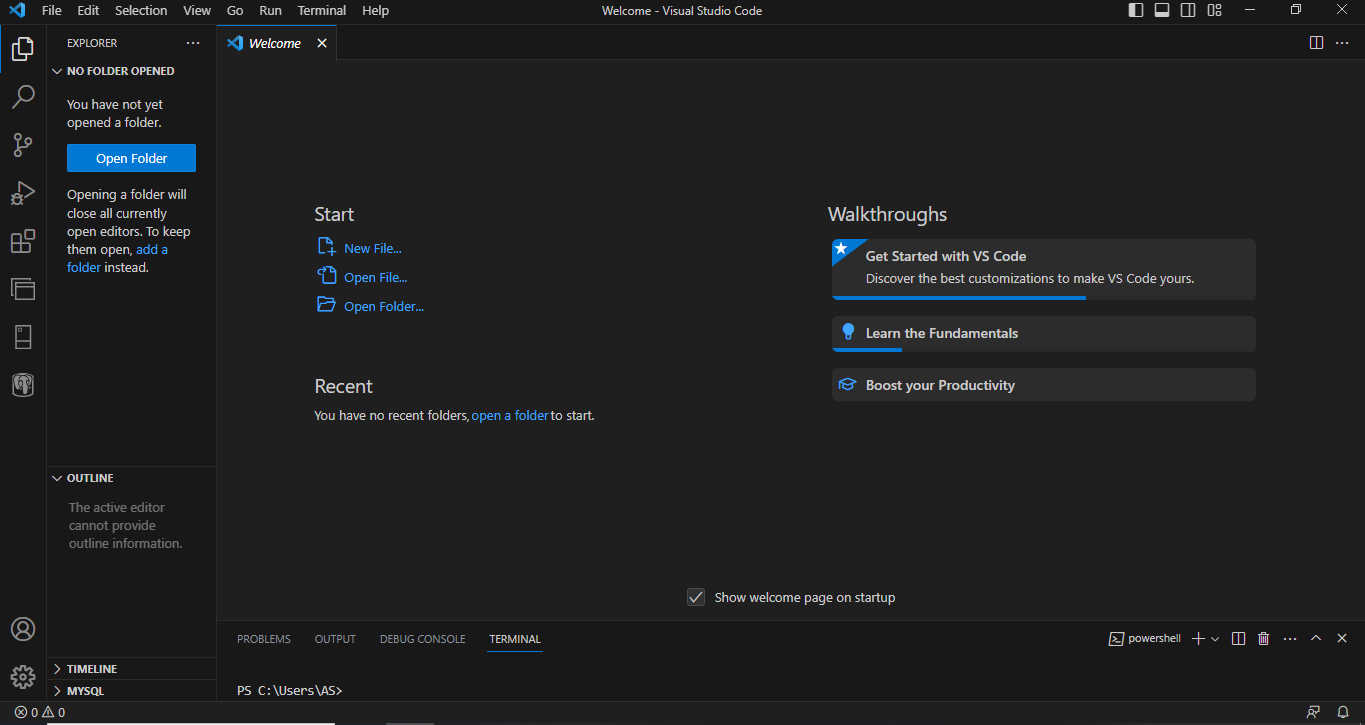This screenshot has width=1365, height=725.
Task: Click the Open Folder icon under Start
Action: pos(326,305)
